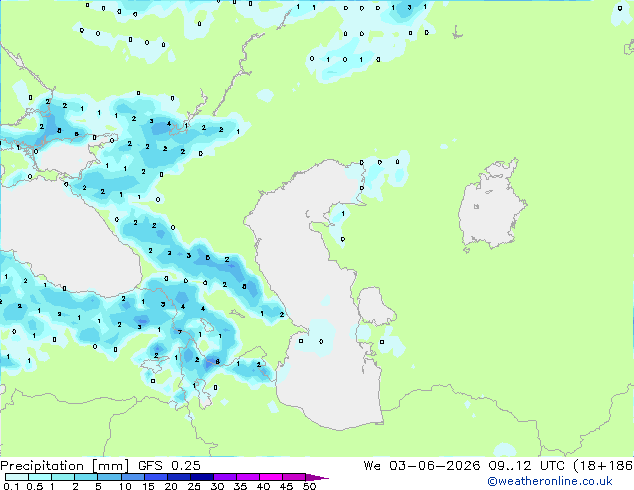
Task: Pick the 10–15 mm legend color swatch
Action: pyautogui.click(x=133, y=477)
